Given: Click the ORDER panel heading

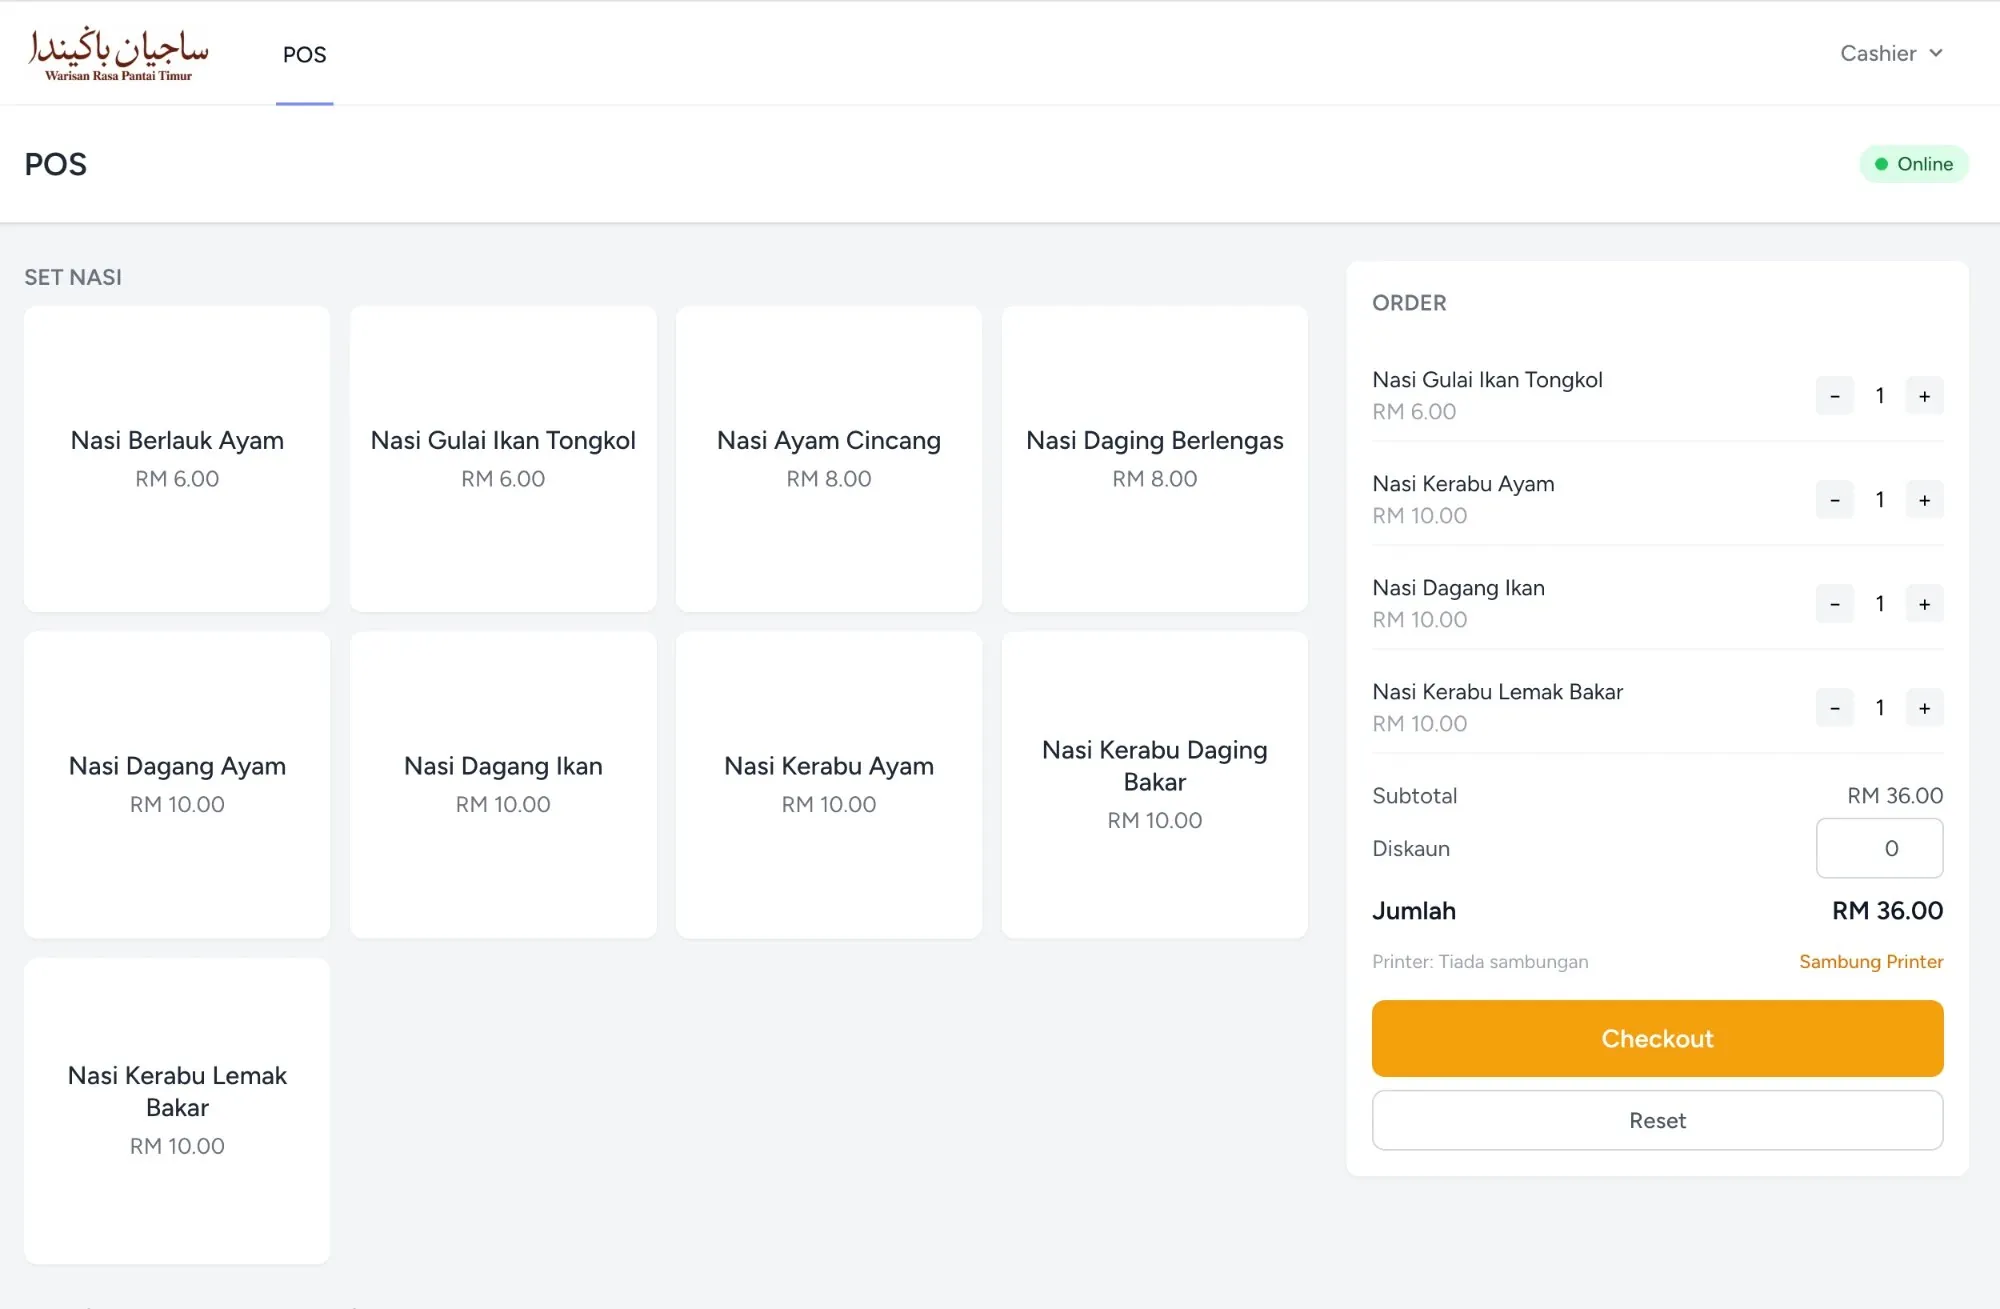Looking at the screenshot, I should 1409,302.
